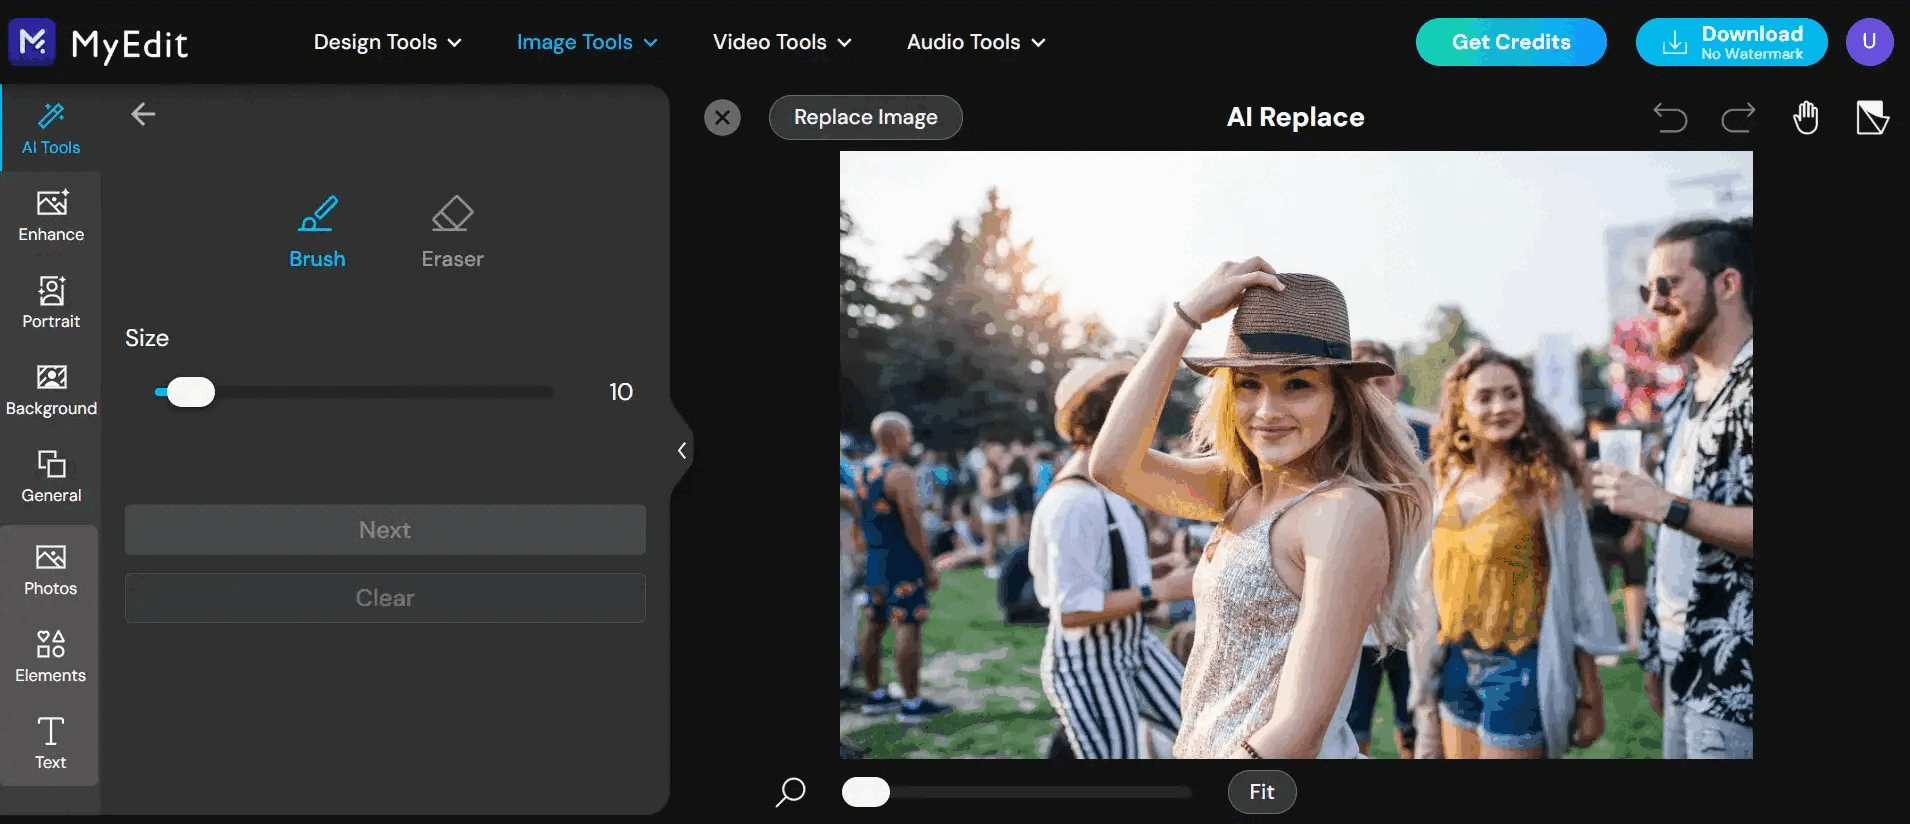Open the Portrait tools
Viewport: 1910px width, 824px height.
[51, 303]
